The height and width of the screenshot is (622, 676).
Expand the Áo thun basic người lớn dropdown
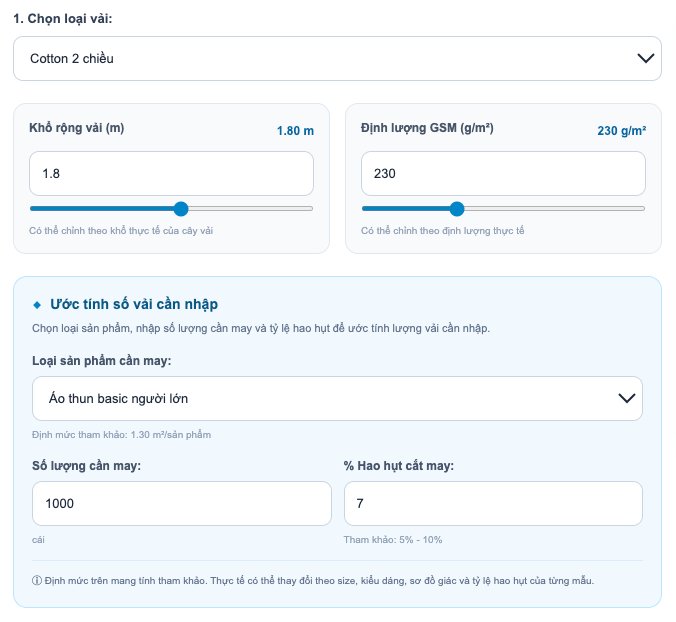click(337, 398)
